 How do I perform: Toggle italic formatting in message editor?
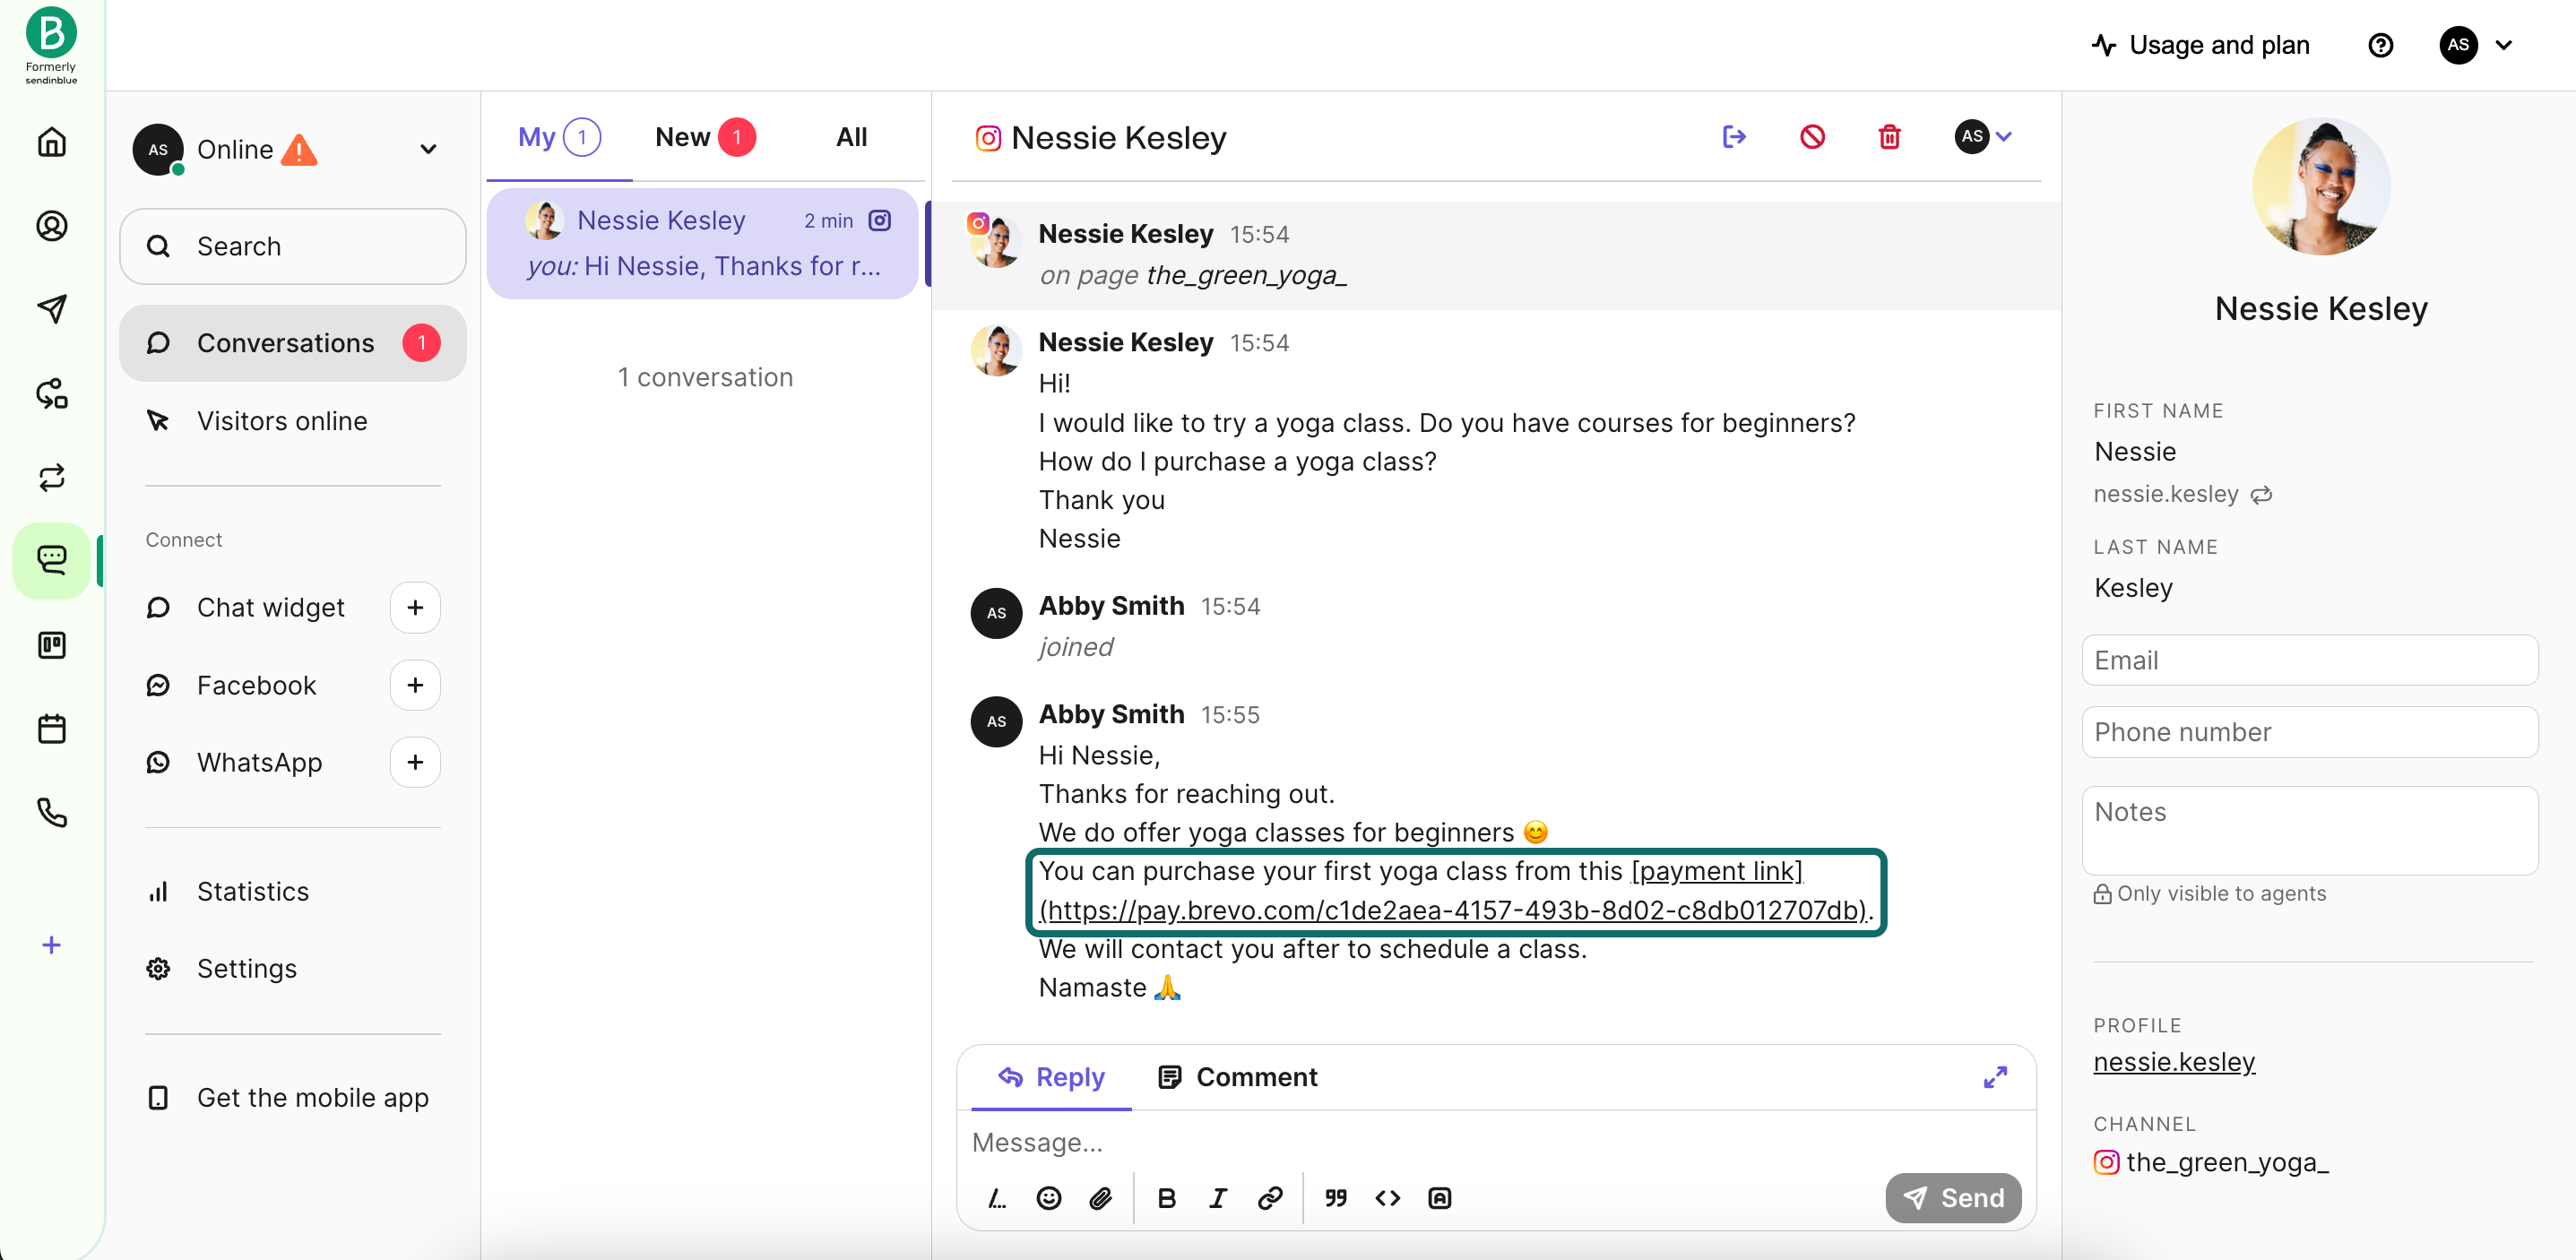(1218, 1197)
